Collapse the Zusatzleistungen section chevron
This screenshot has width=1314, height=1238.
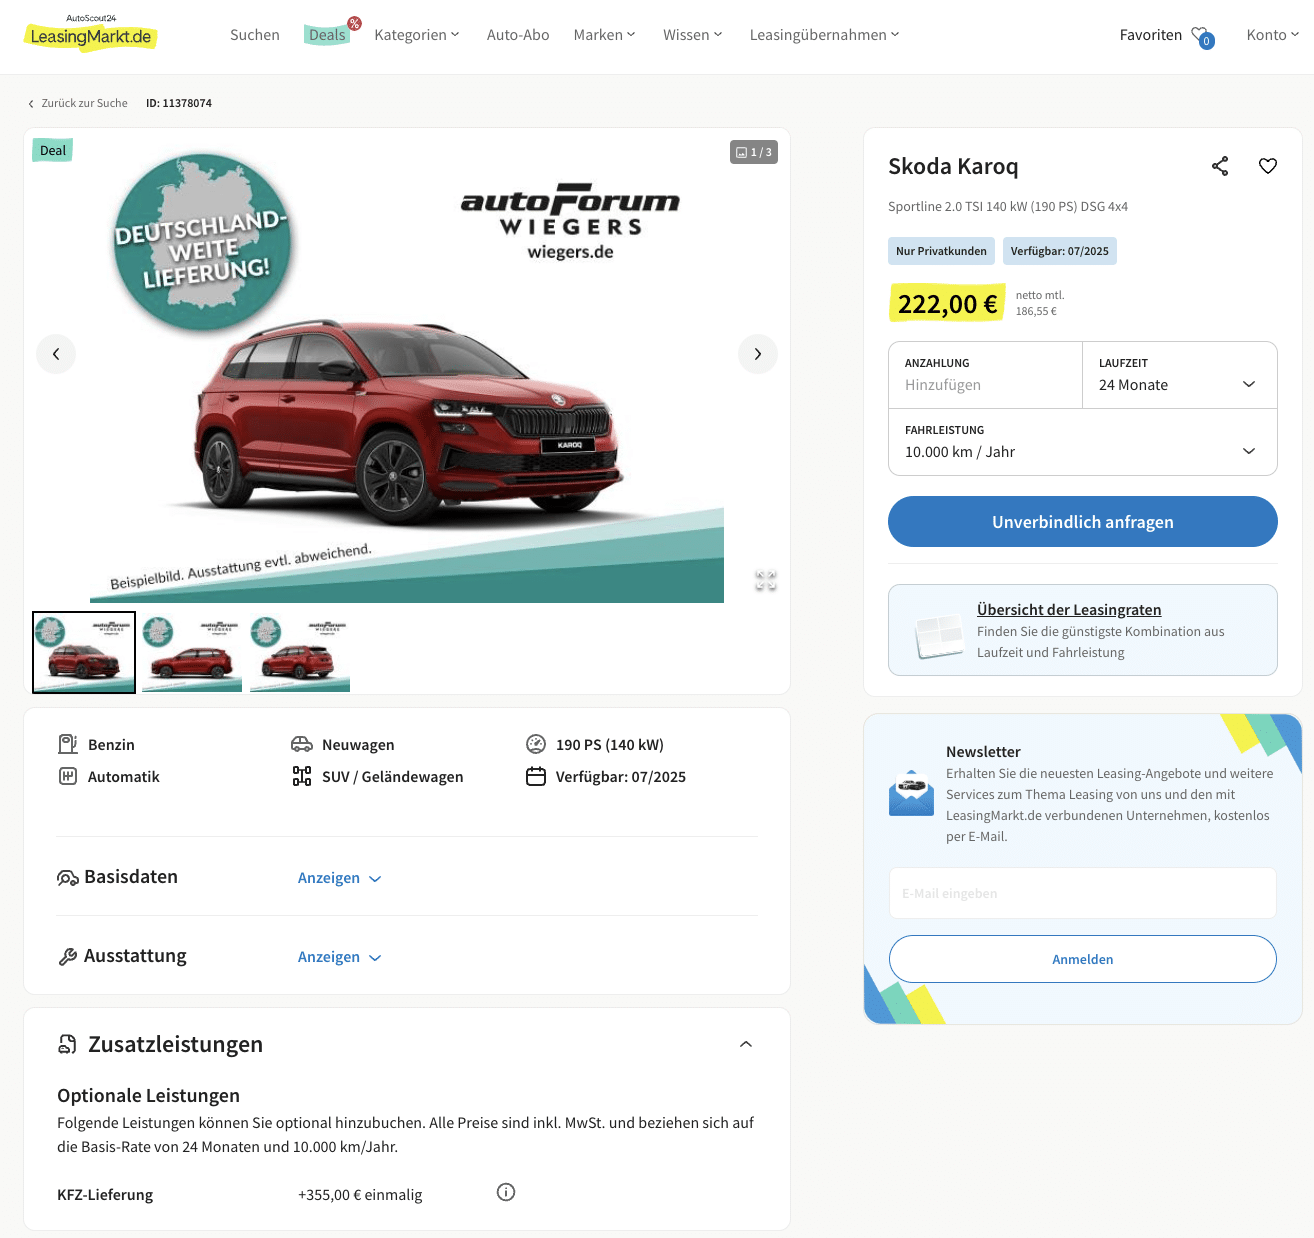click(746, 1044)
